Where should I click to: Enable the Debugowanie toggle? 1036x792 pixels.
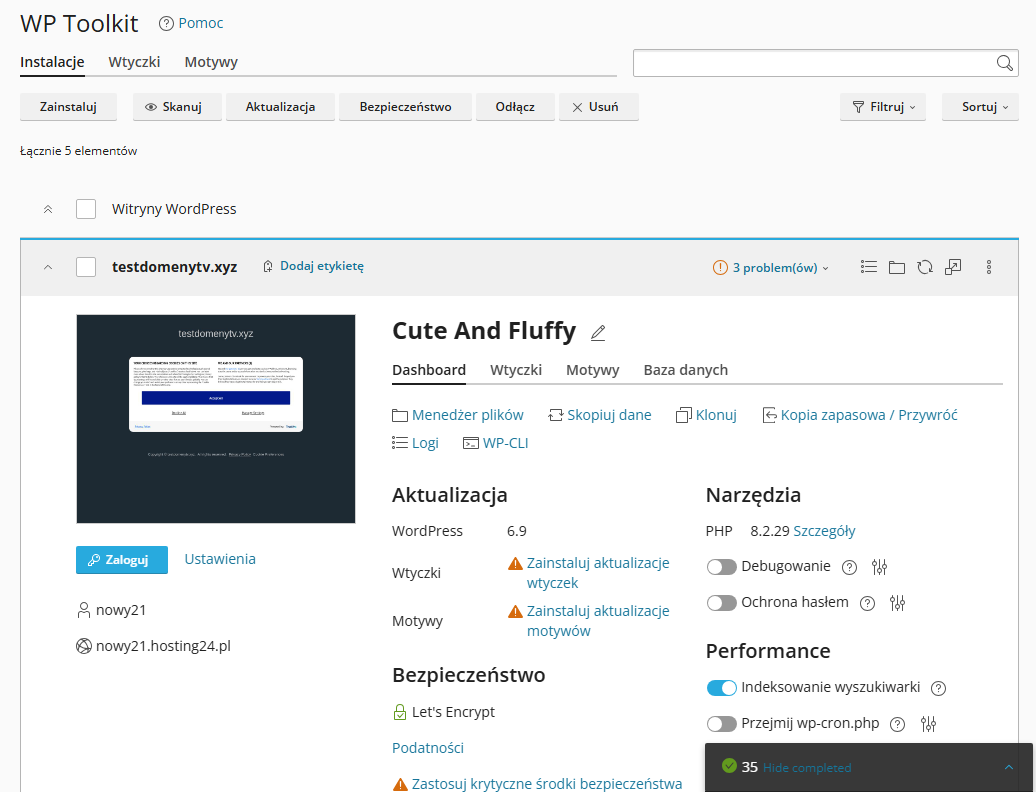point(721,567)
